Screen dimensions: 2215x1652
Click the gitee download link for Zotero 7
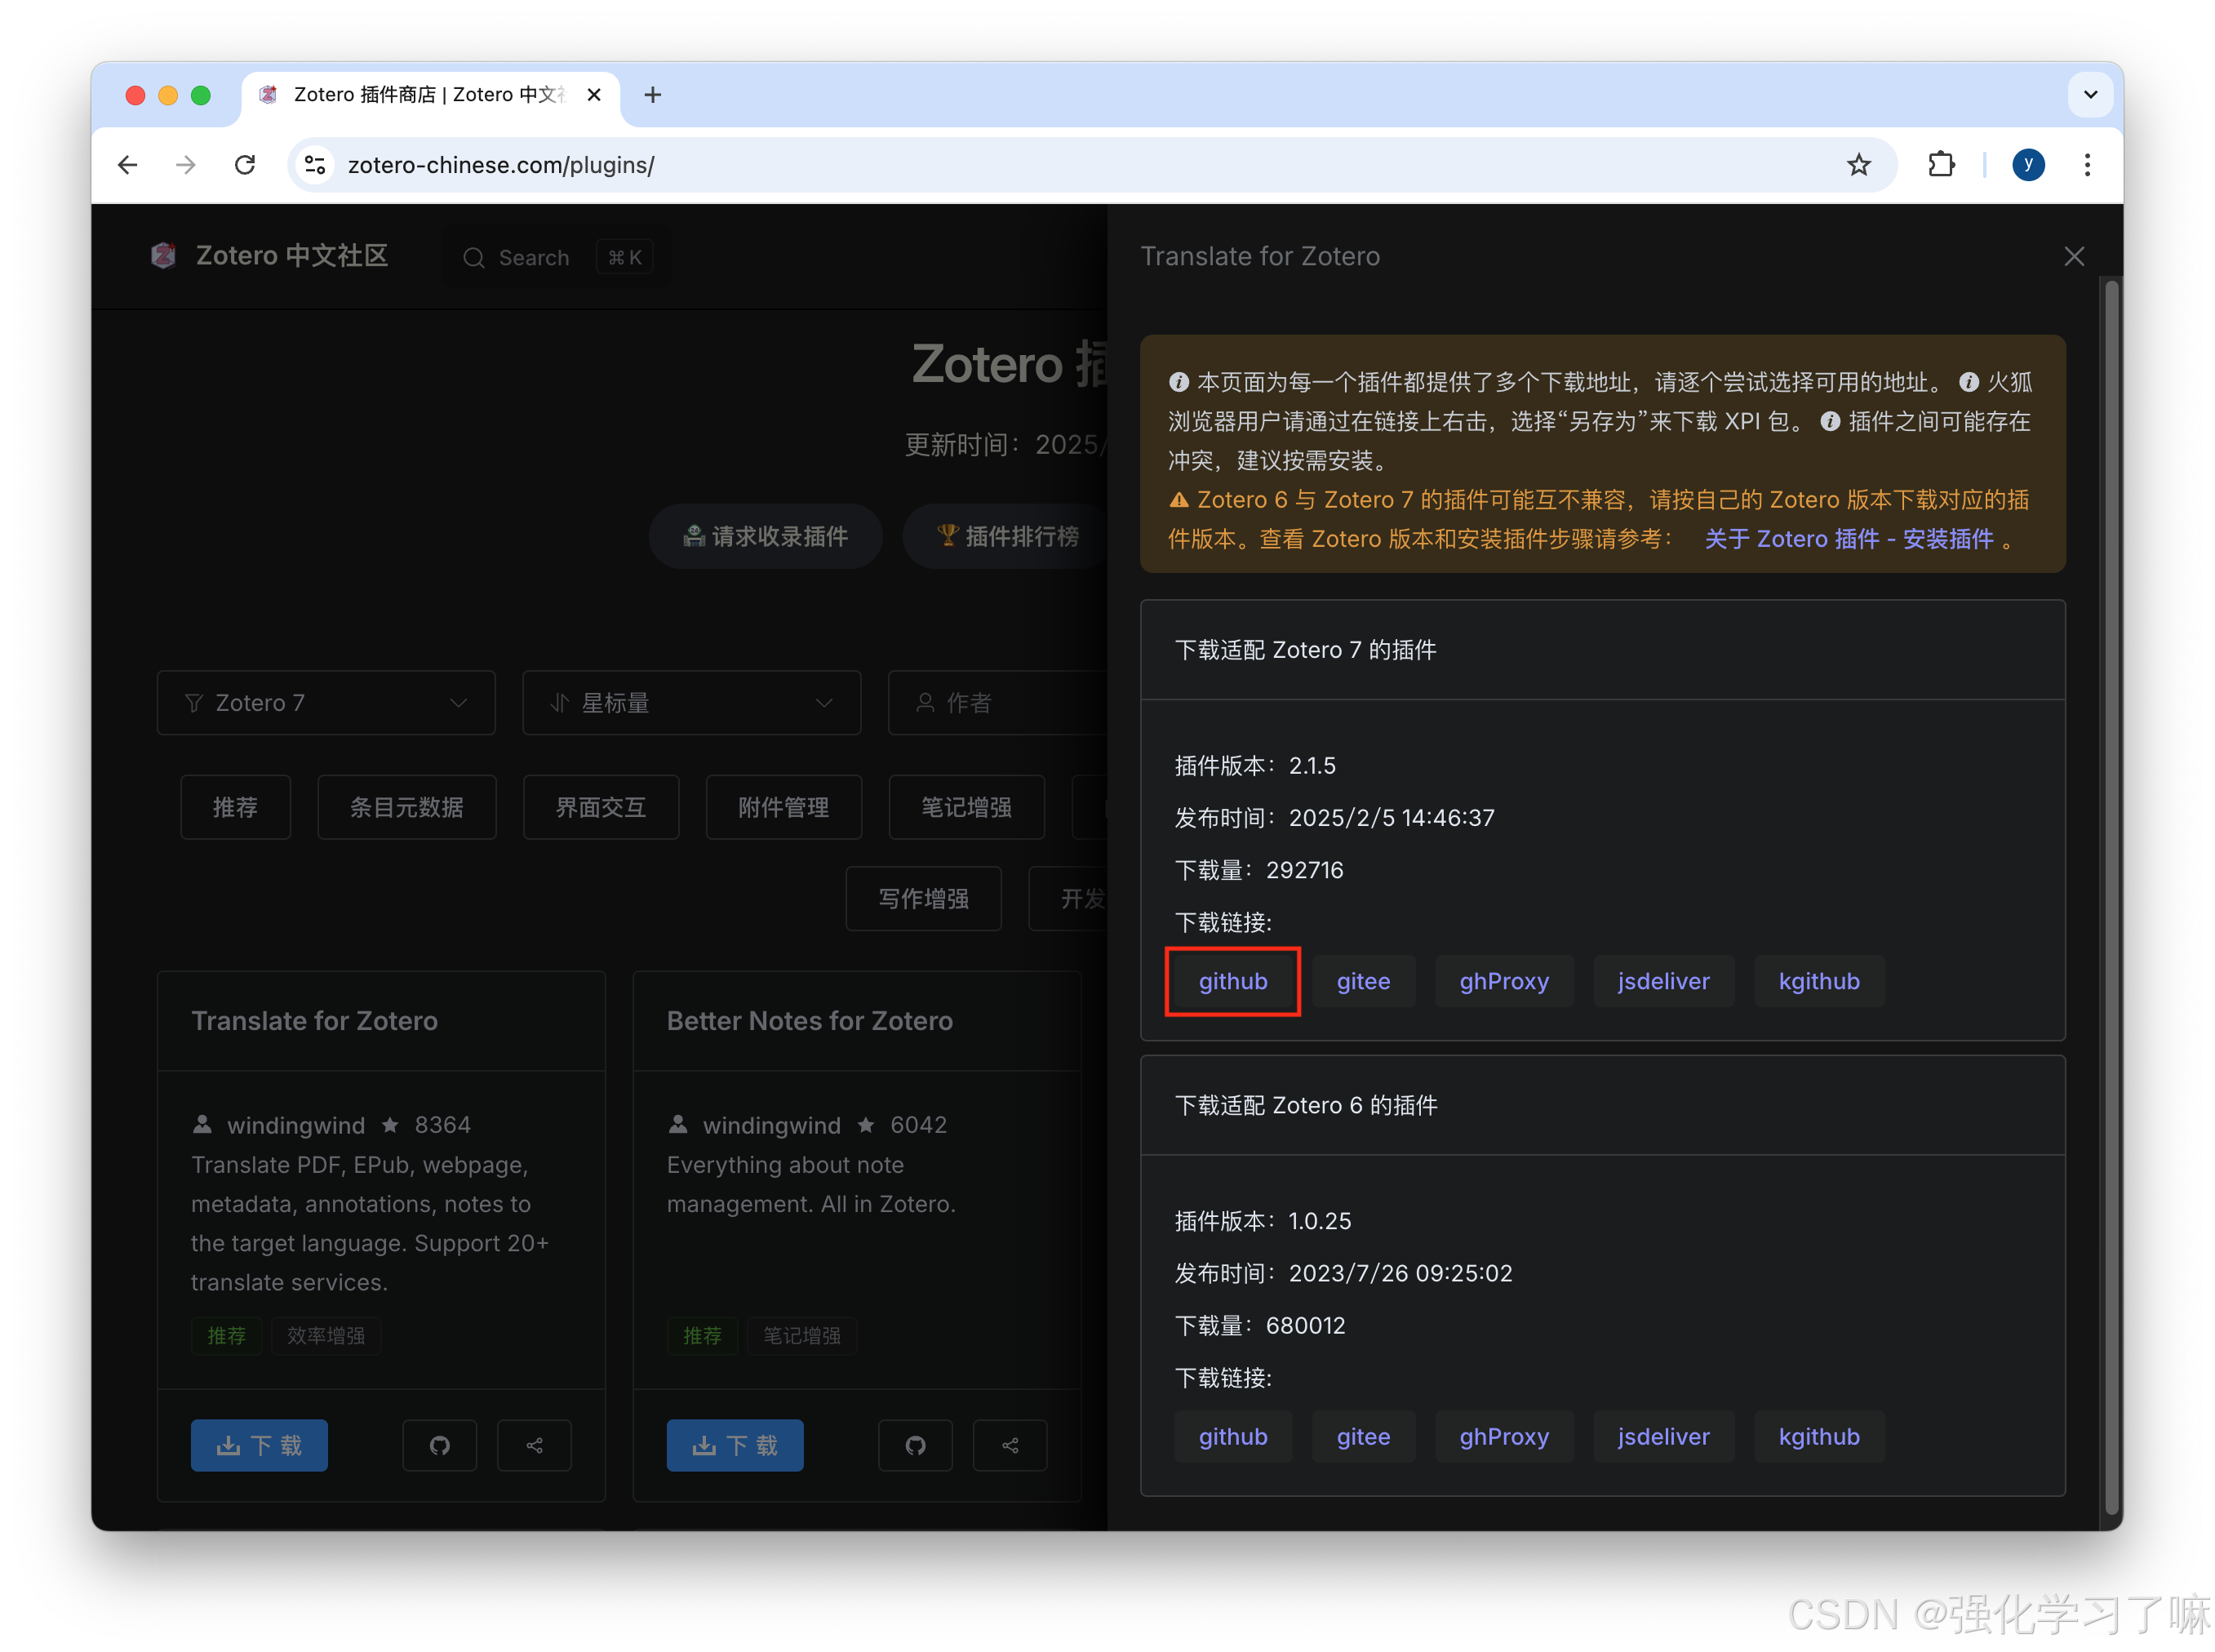pos(1363,981)
